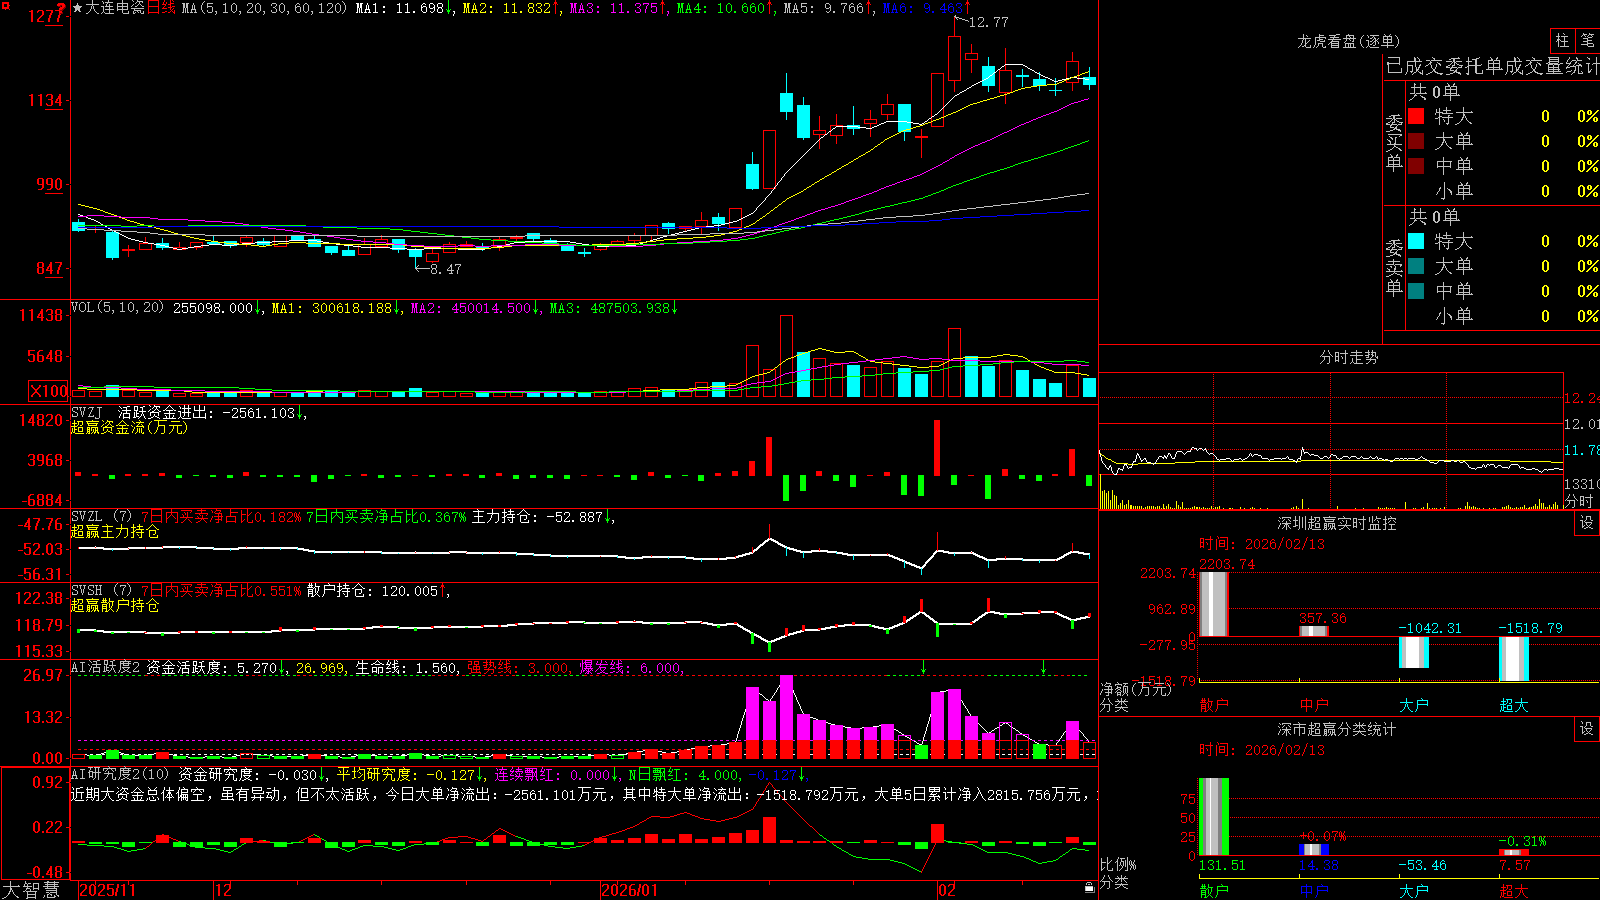Screen dimensions: 1600x900
Task: Select 散户 category in 实时监控 chart
Action: click(1214, 705)
